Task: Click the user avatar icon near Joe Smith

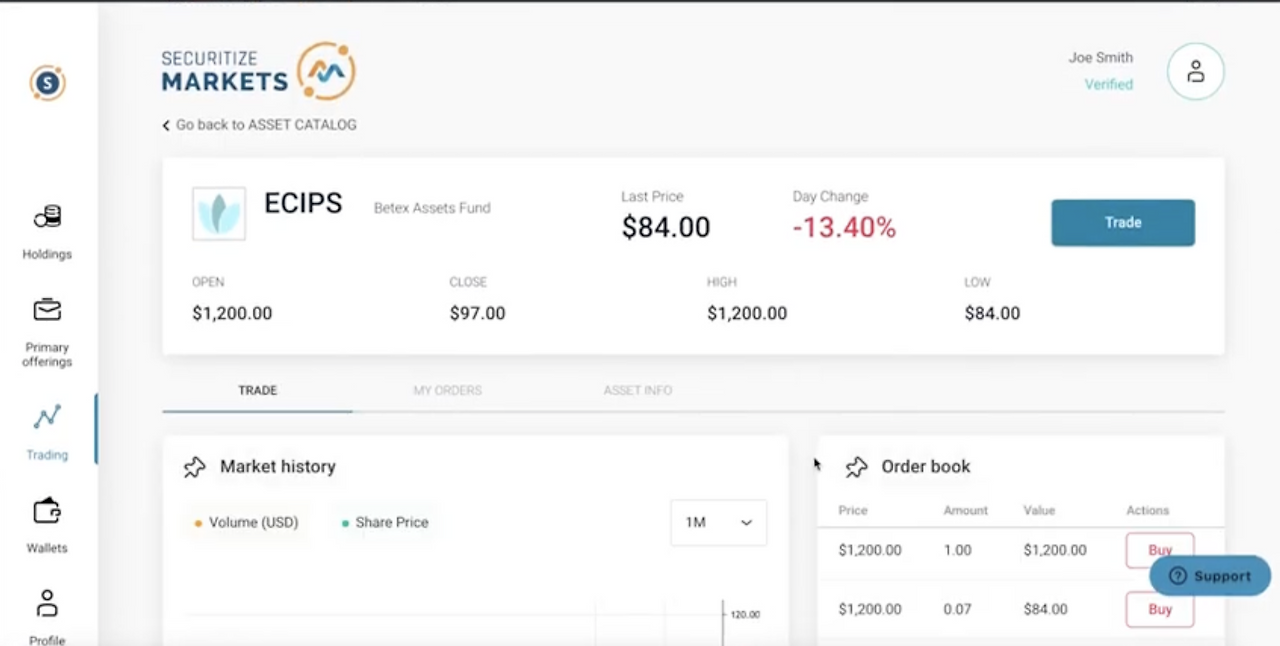Action: click(x=1195, y=71)
